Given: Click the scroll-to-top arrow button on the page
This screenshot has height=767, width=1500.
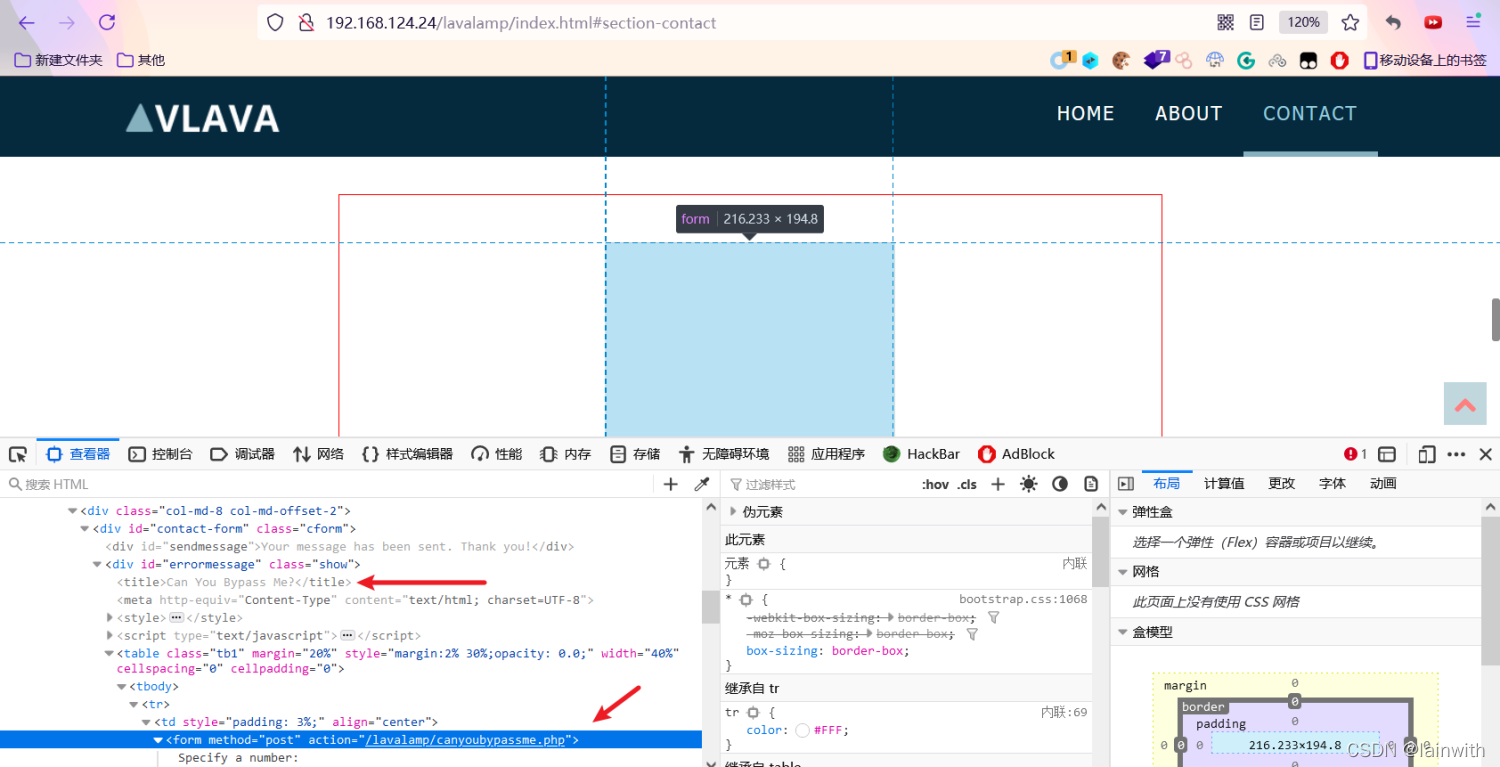Looking at the screenshot, I should click(1465, 404).
